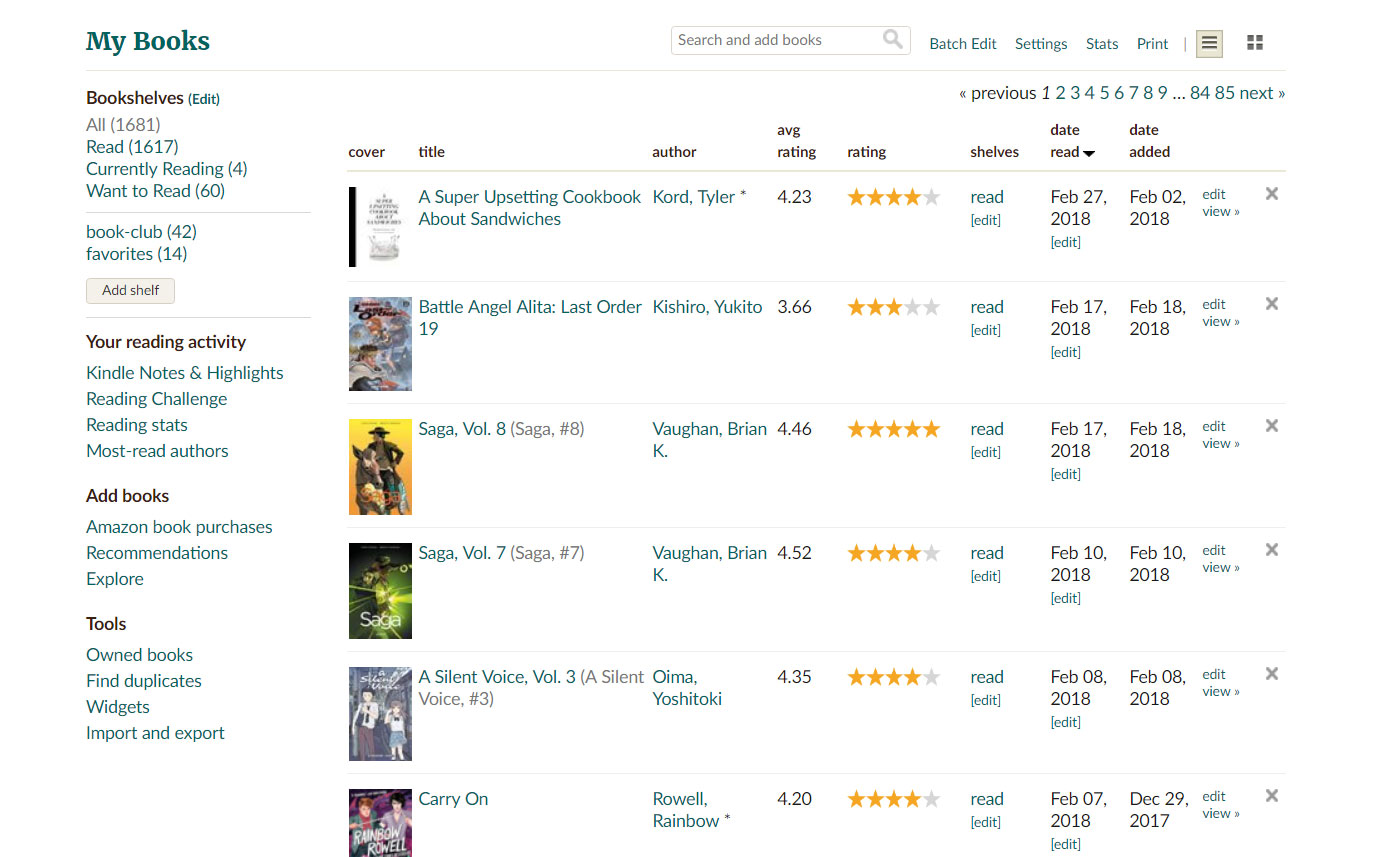Viewport: 1400px width, 857px height.
Task: Sort books by date added column
Action: click(x=1149, y=141)
